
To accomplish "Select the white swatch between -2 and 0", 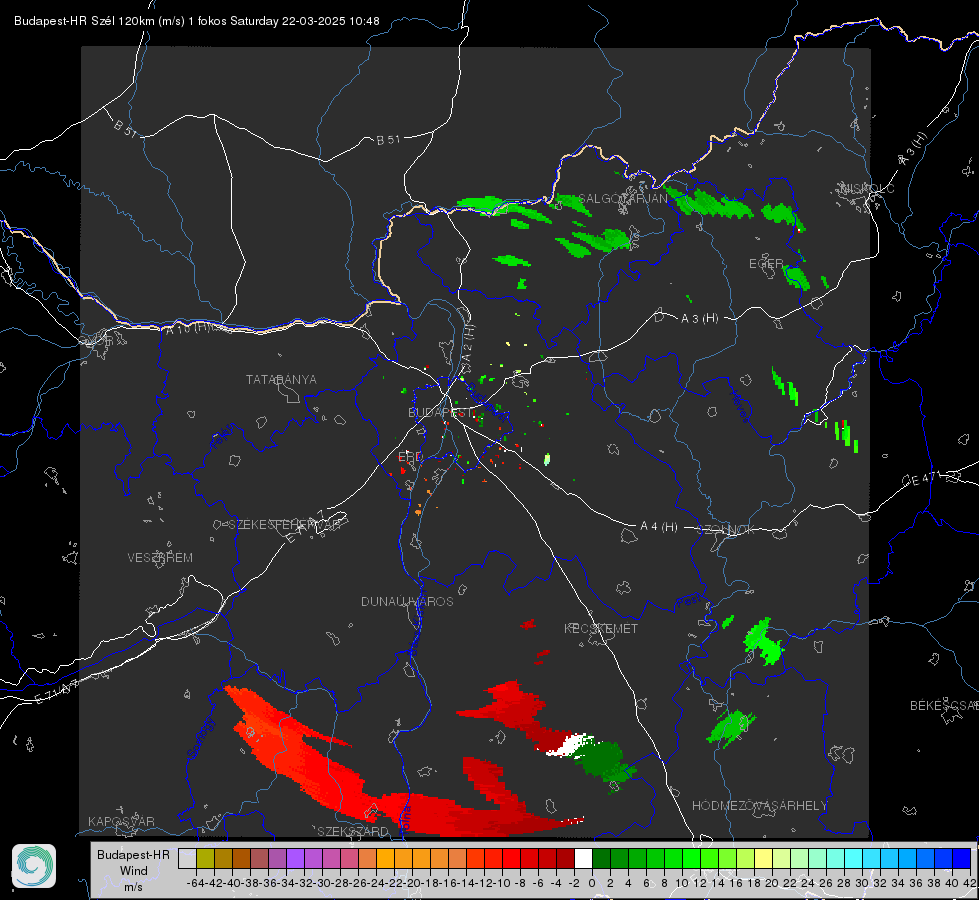I will click(583, 858).
